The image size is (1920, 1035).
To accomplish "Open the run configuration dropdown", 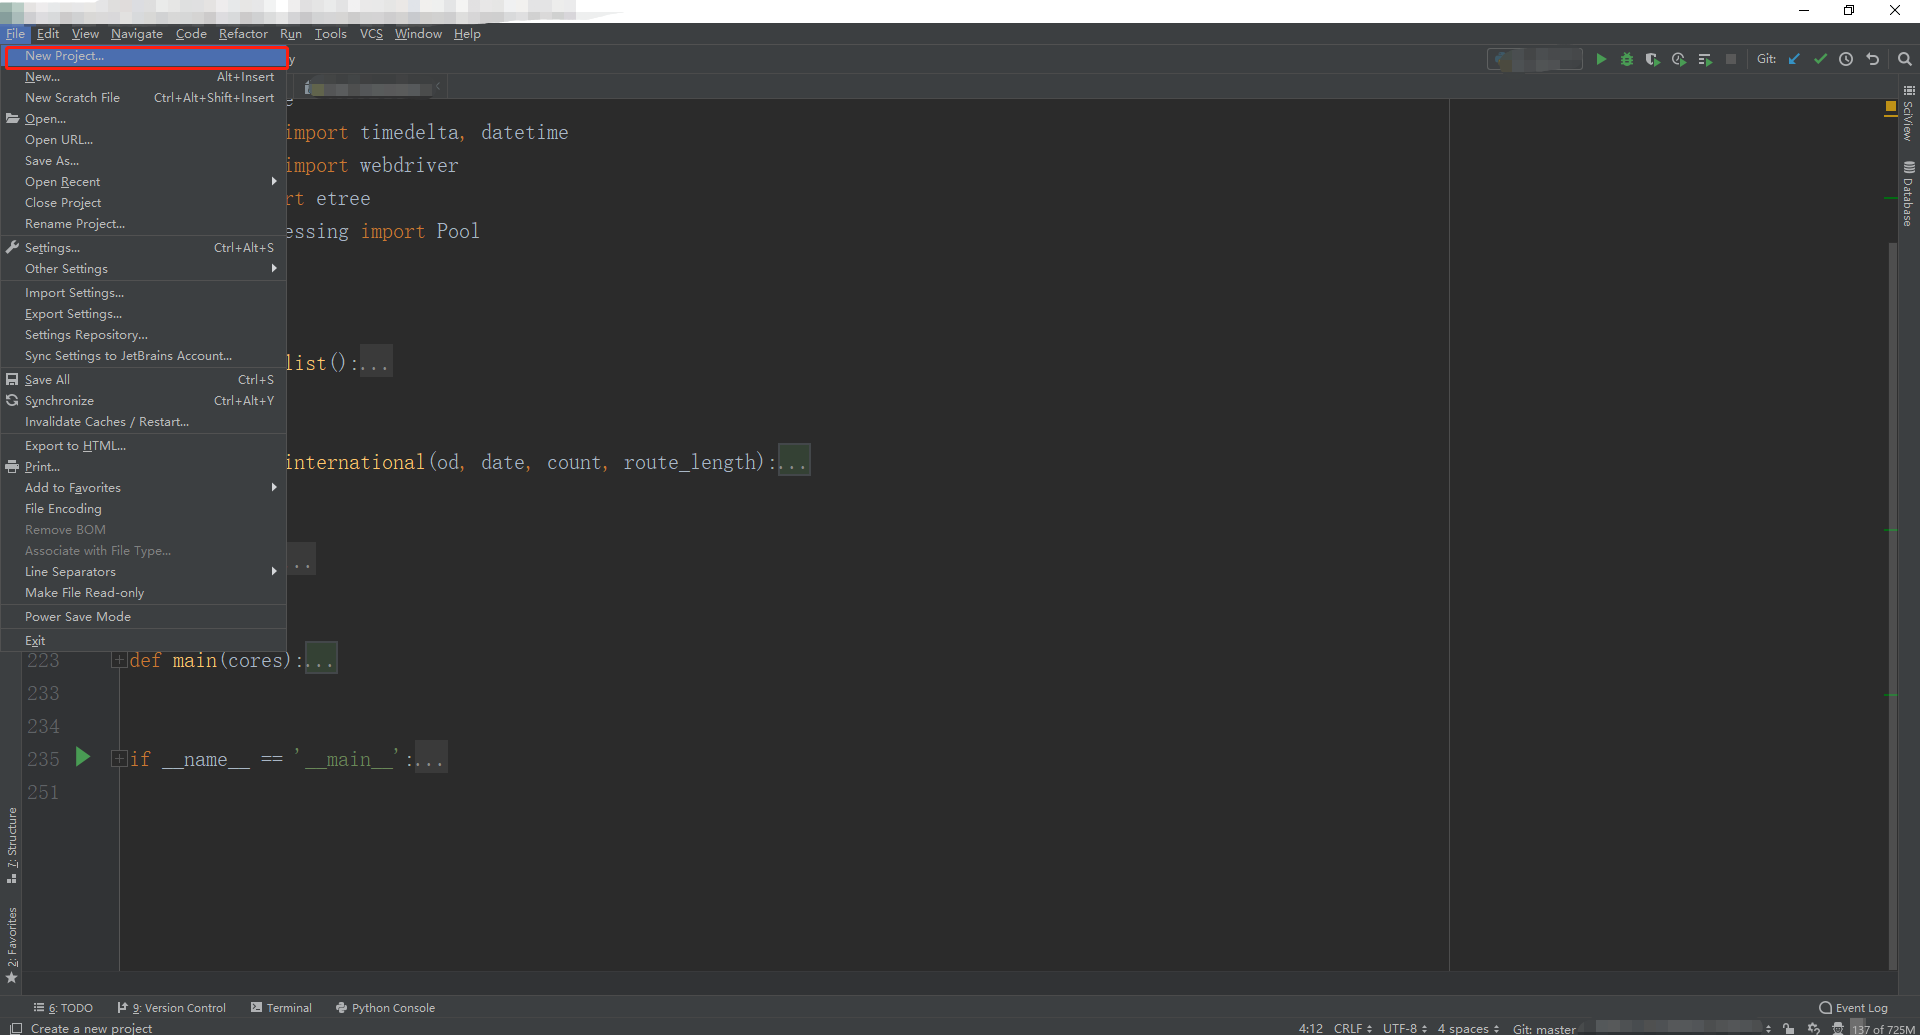I will pos(1535,59).
